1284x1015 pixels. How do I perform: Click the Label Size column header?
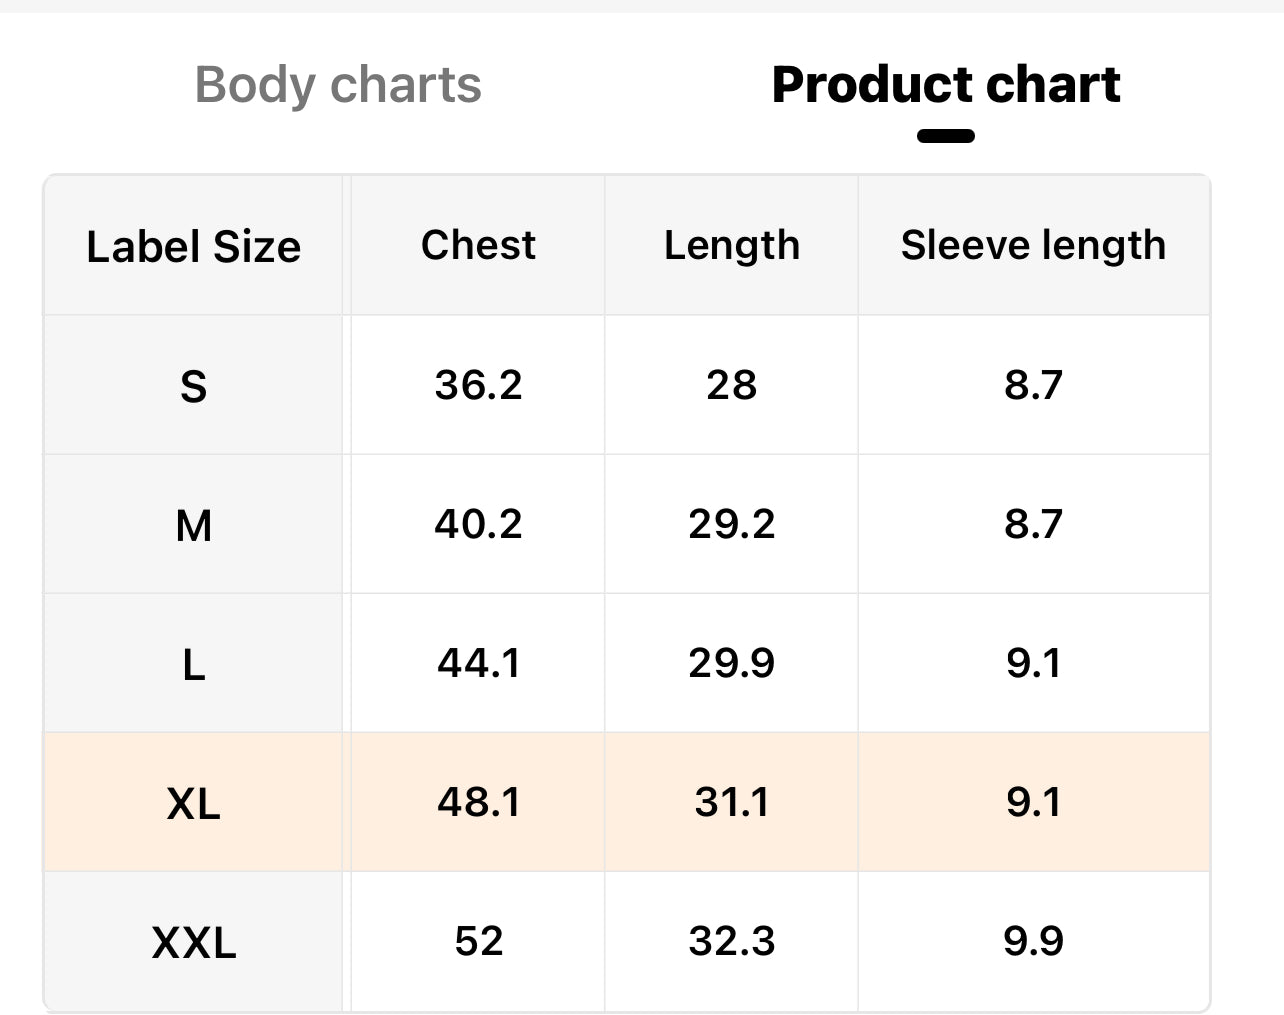click(193, 247)
